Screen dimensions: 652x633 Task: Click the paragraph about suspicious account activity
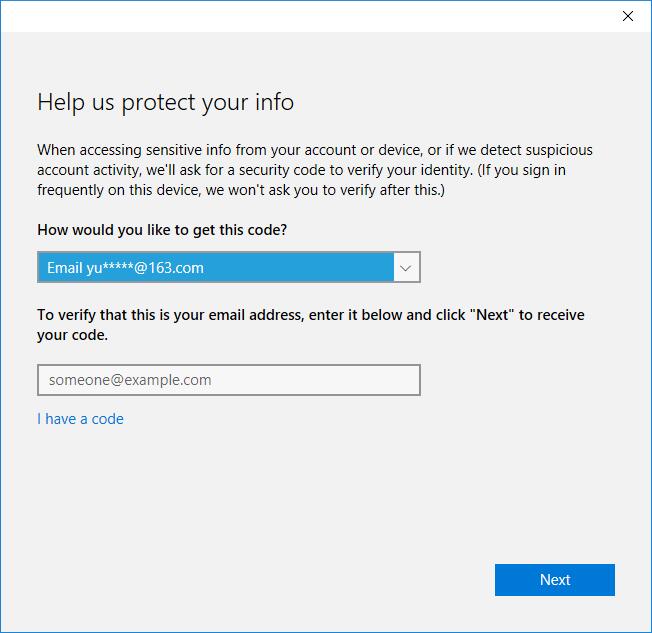[315, 170]
